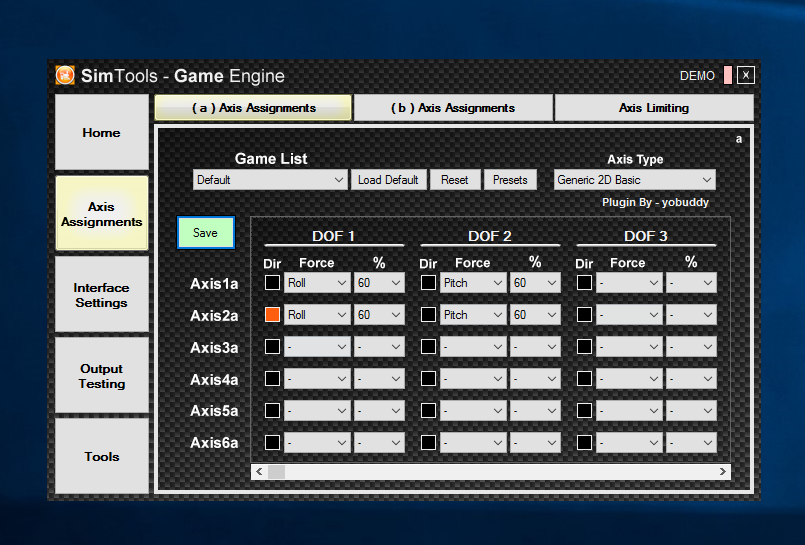Image resolution: width=805 pixels, height=545 pixels.
Task: Click the pink DEMO indicator bar
Action: pyautogui.click(x=727, y=75)
